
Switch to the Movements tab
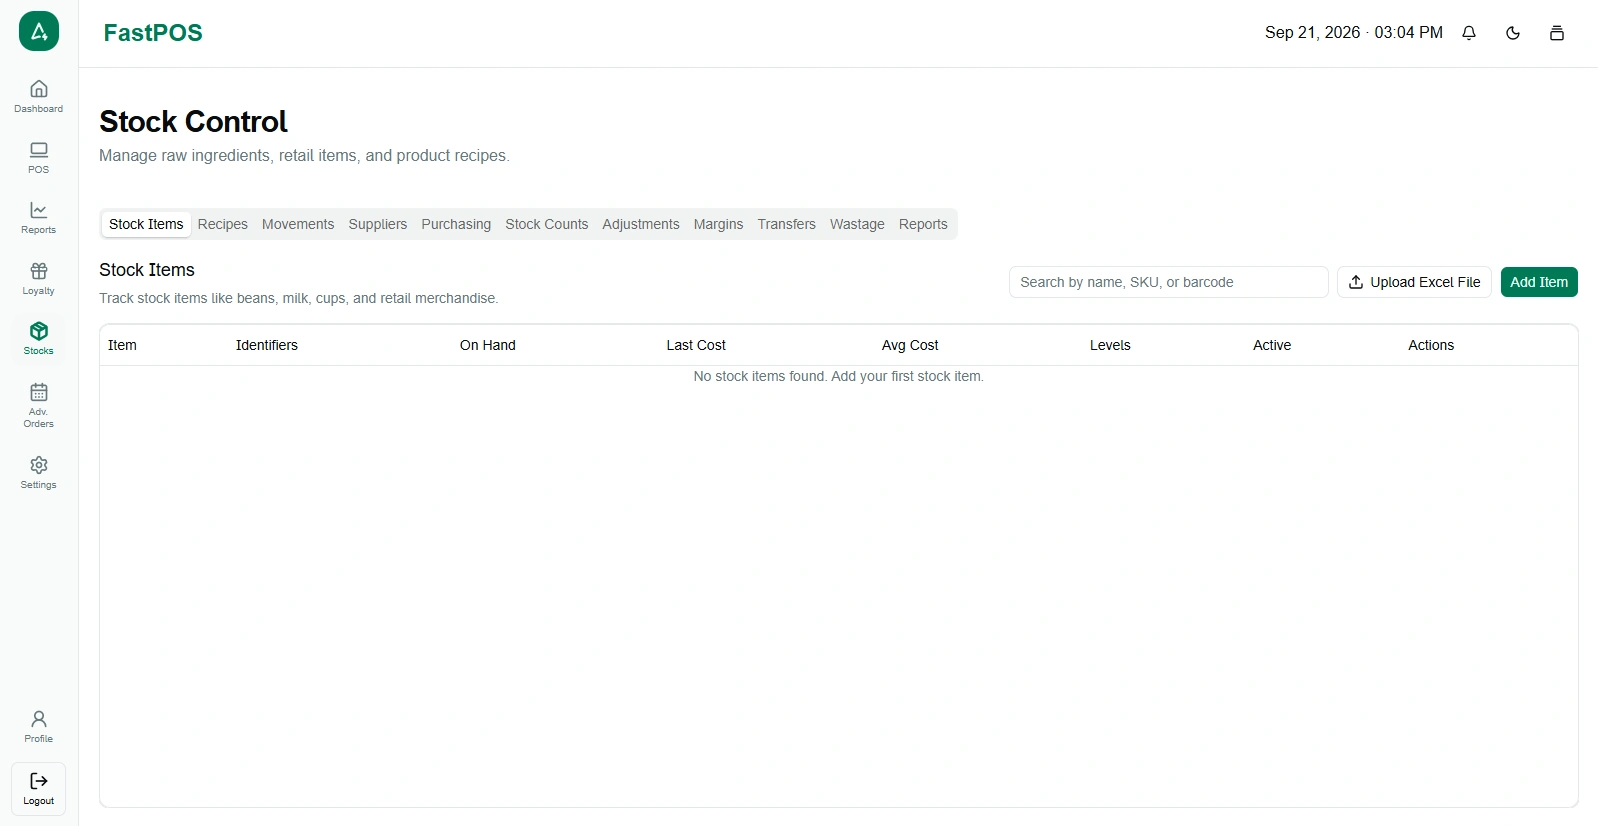(298, 224)
